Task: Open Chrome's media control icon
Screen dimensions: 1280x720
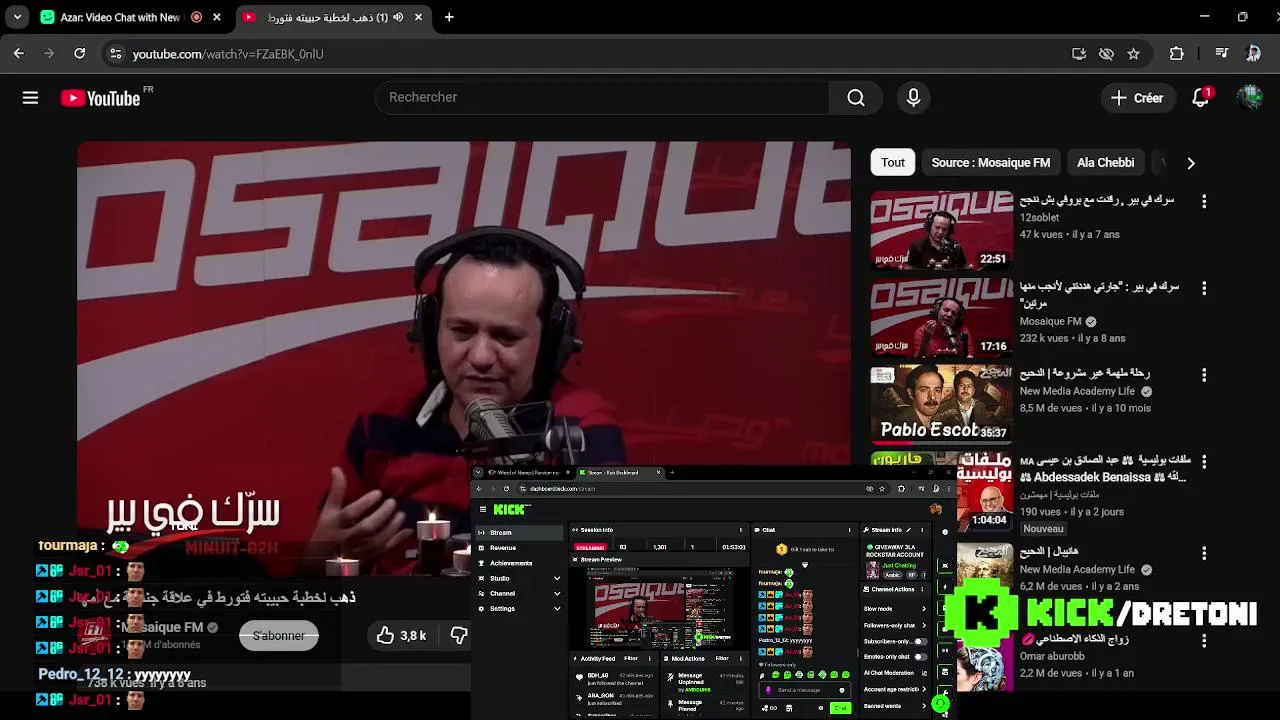Action: (1221, 54)
